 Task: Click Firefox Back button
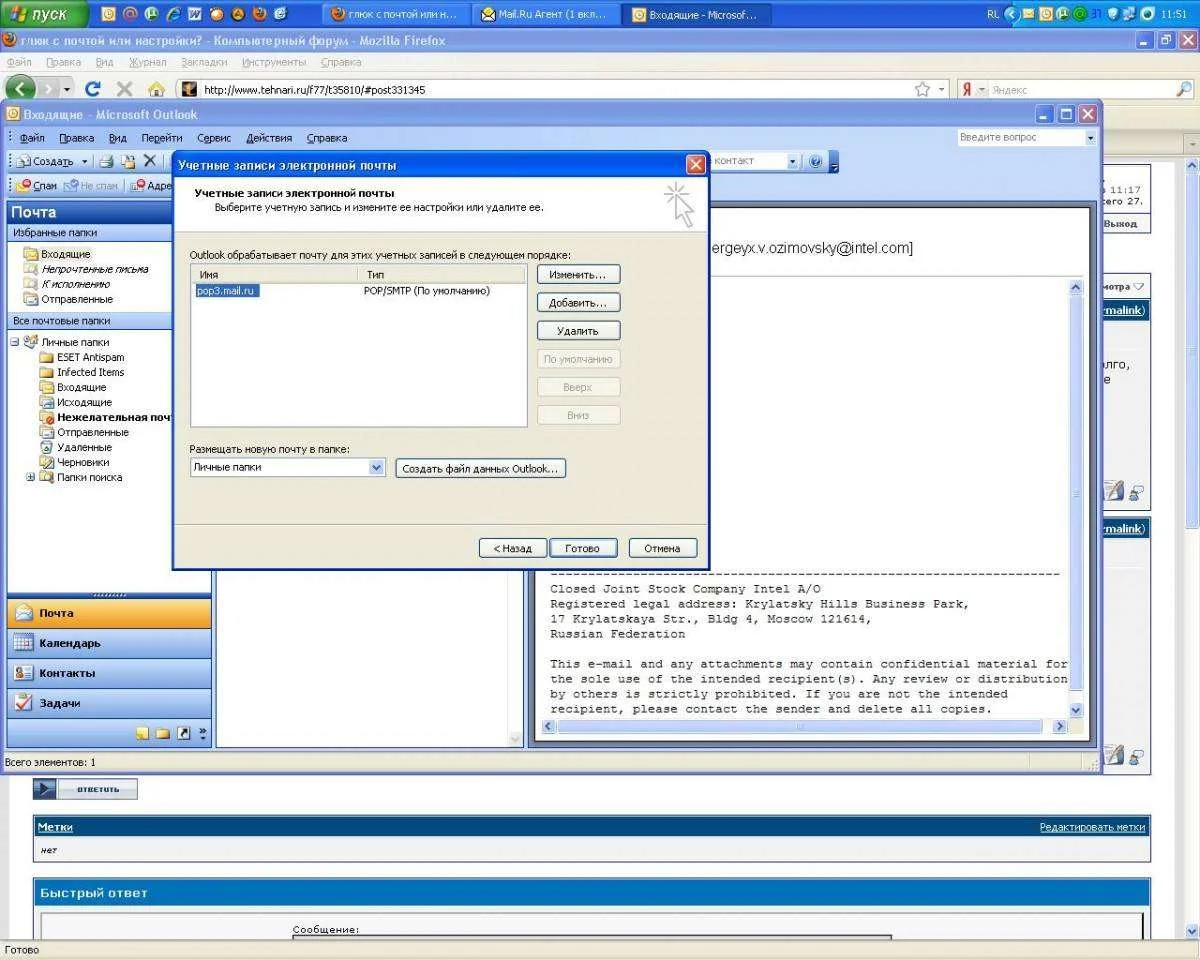click(x=21, y=89)
